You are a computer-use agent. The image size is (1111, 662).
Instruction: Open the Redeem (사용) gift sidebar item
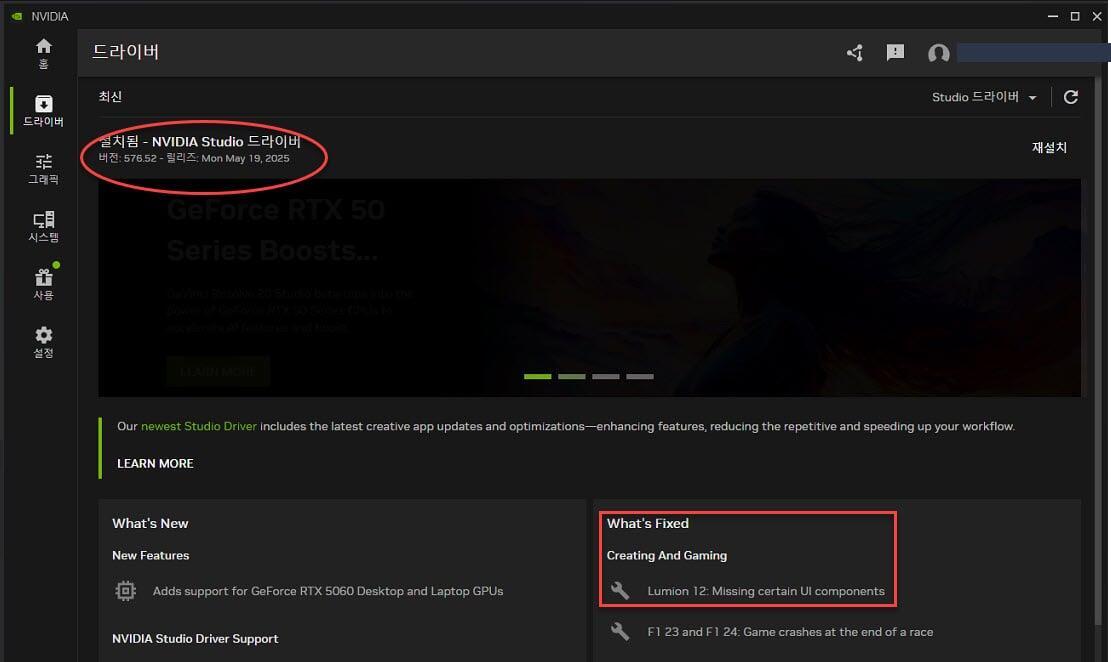[43, 284]
